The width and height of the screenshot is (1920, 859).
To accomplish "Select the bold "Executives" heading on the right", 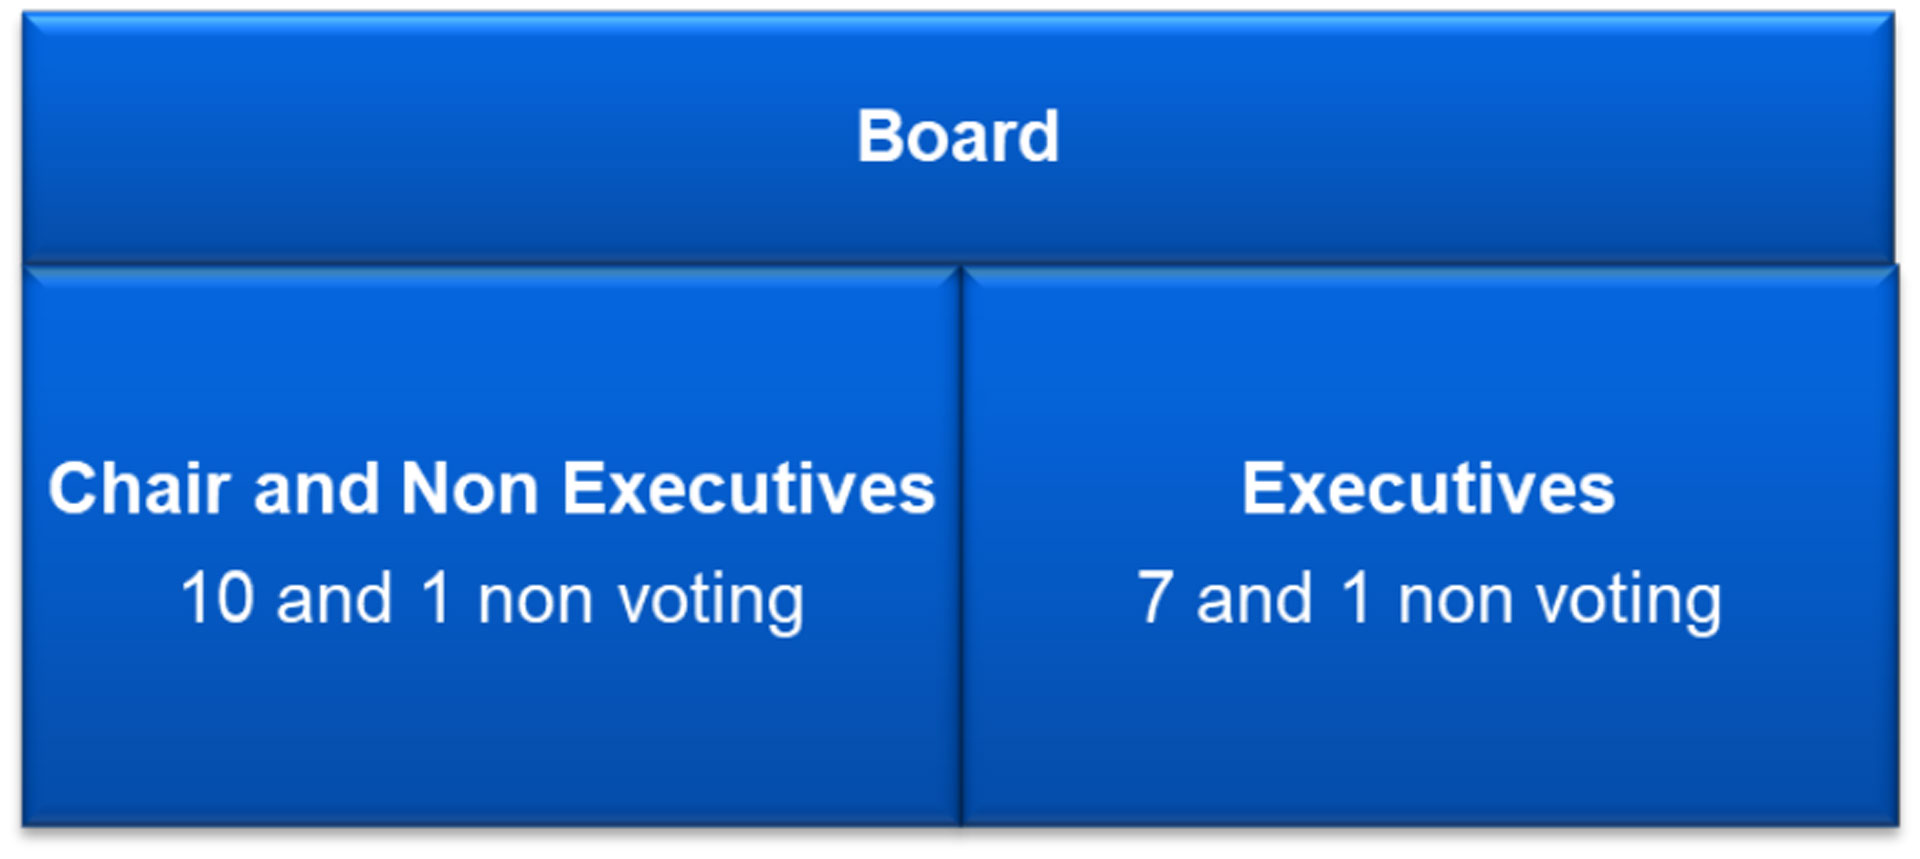I will tap(1428, 489).
